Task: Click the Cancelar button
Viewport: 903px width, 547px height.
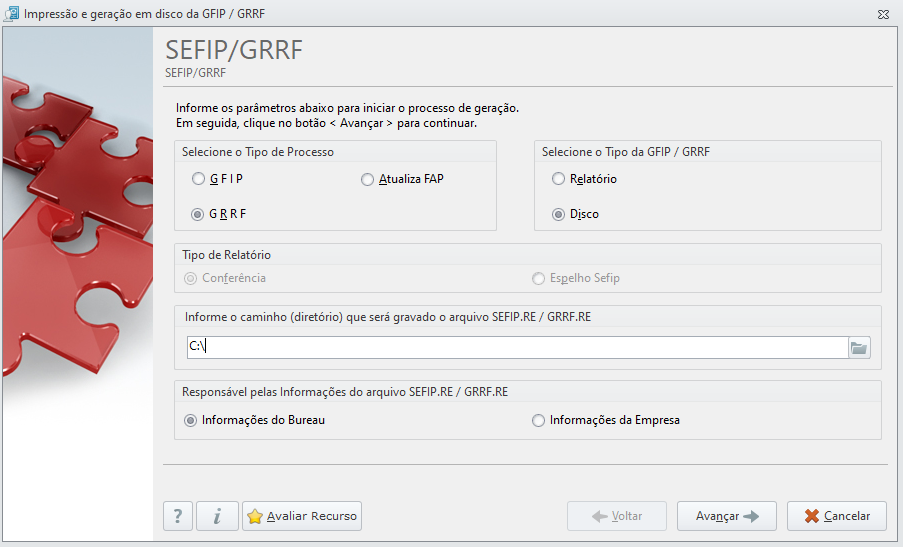Action: coord(837,516)
